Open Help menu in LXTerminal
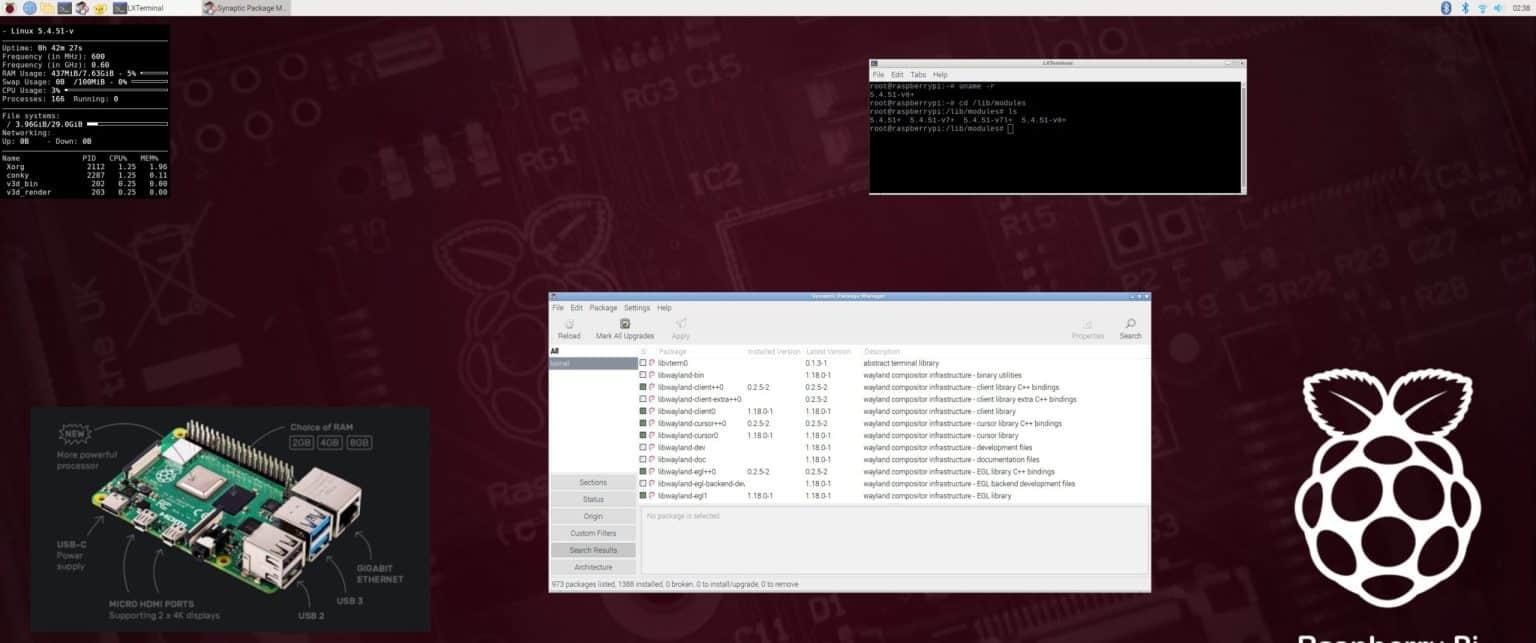The height and width of the screenshot is (643, 1536). (x=940, y=75)
